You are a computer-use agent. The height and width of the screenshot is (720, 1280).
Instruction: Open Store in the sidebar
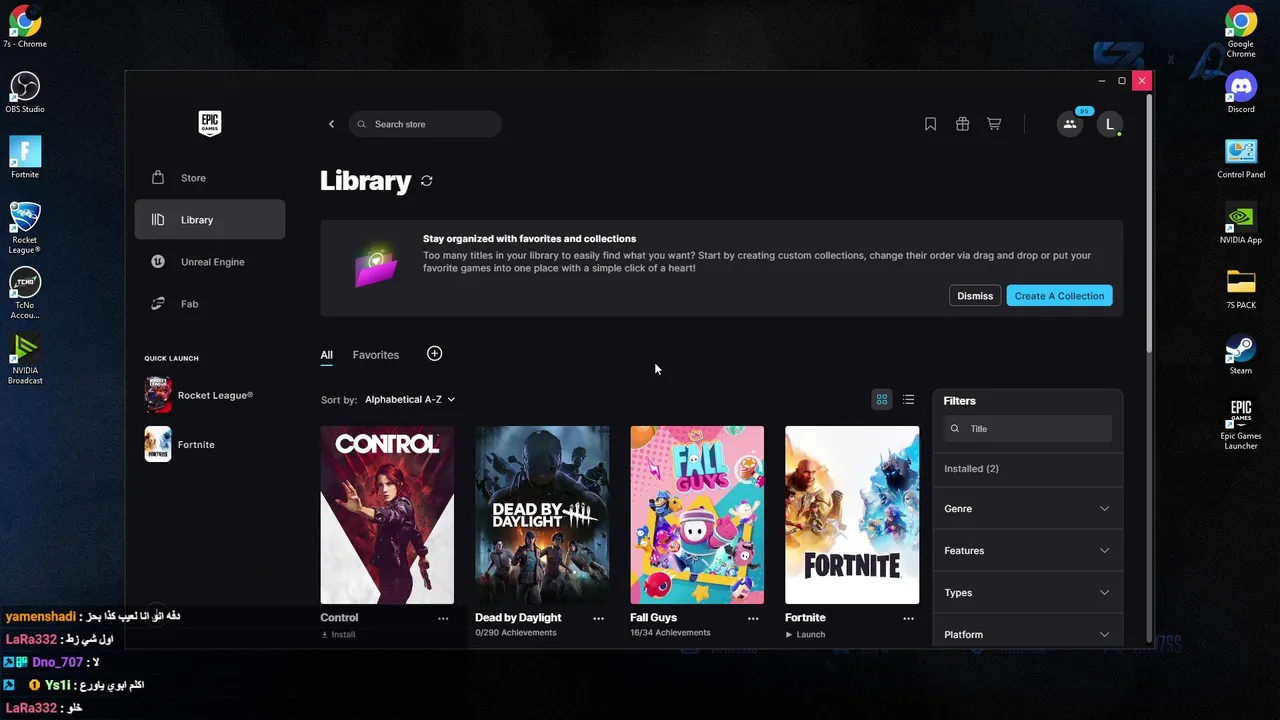[210, 178]
